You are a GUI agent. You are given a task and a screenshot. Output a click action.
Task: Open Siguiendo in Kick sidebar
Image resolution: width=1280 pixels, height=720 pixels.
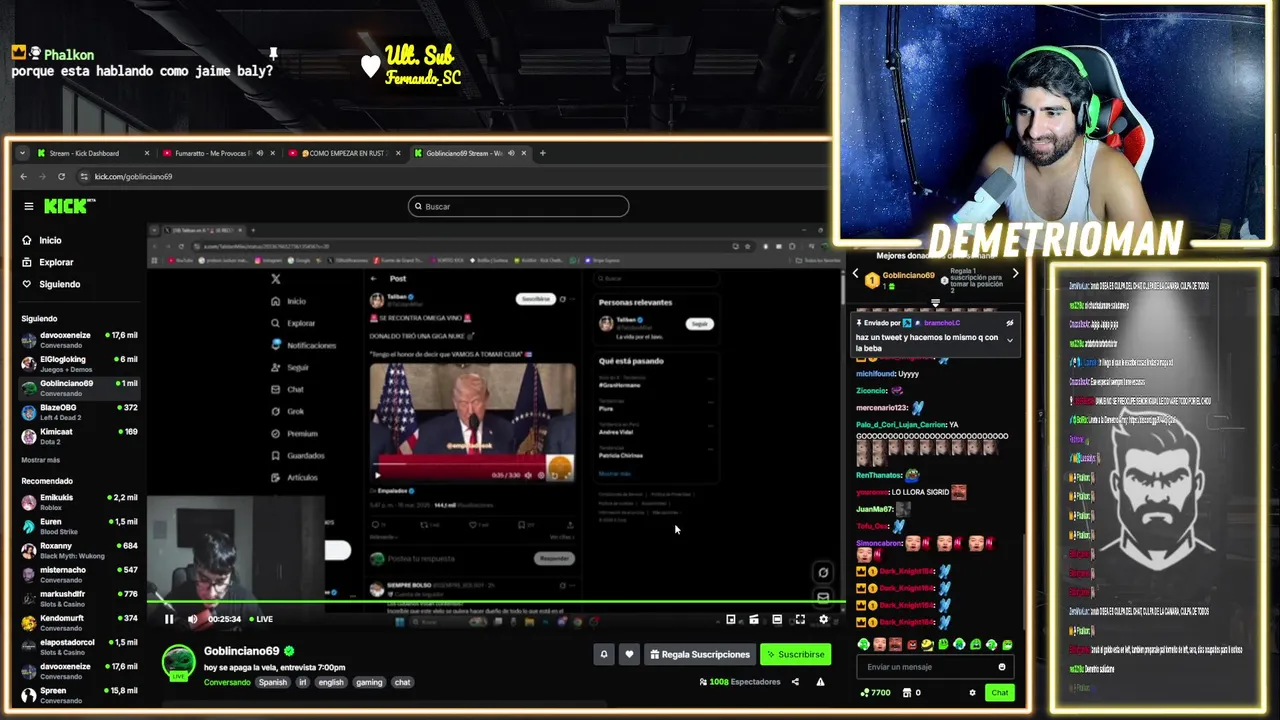50,284
